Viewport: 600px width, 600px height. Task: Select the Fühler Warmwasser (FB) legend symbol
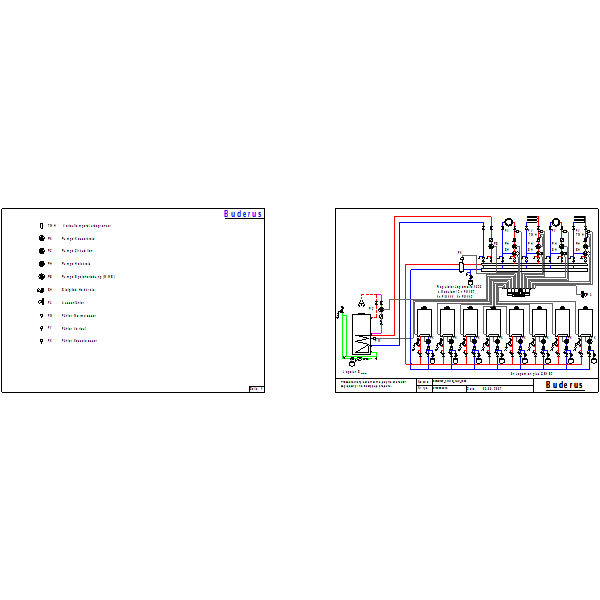(42, 316)
